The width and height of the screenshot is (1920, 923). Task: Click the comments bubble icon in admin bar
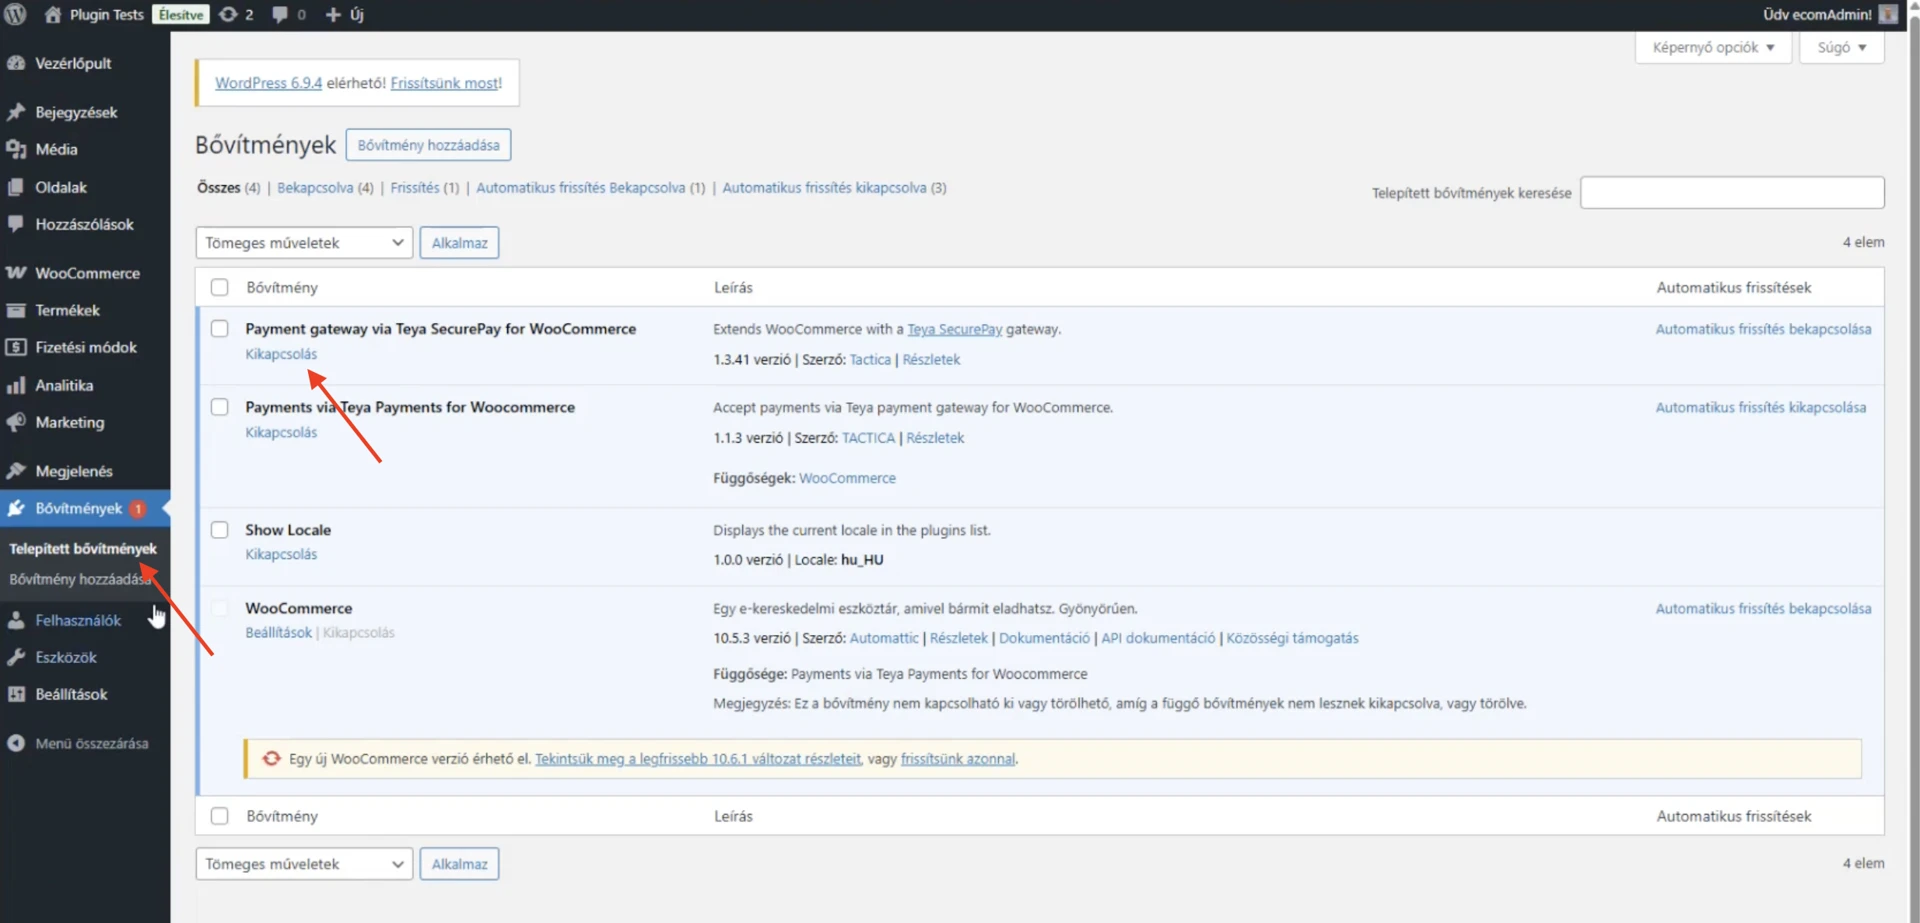pyautogui.click(x=281, y=14)
